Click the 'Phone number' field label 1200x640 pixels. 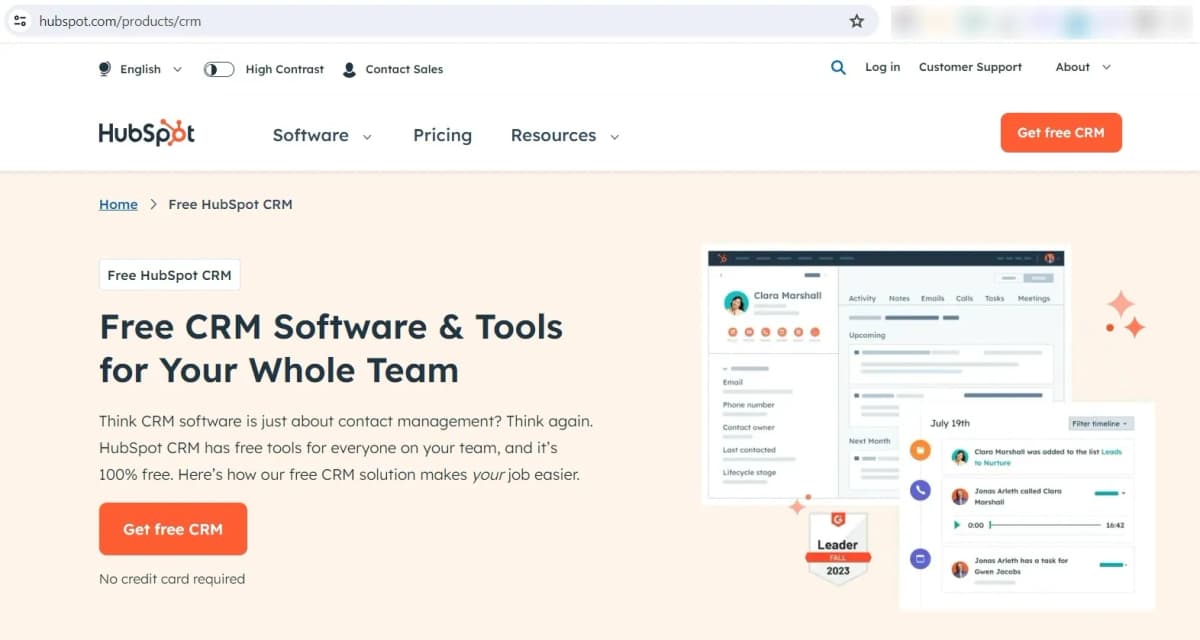[749, 405]
